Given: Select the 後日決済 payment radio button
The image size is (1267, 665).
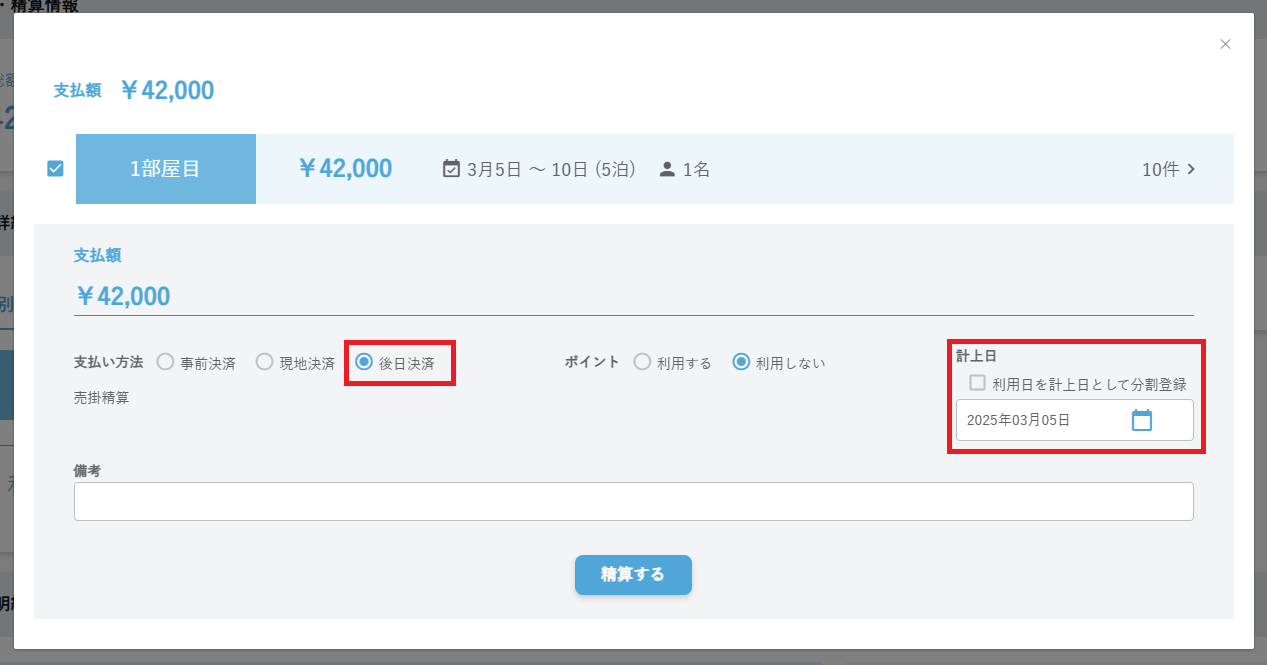Looking at the screenshot, I should pyautogui.click(x=364, y=362).
